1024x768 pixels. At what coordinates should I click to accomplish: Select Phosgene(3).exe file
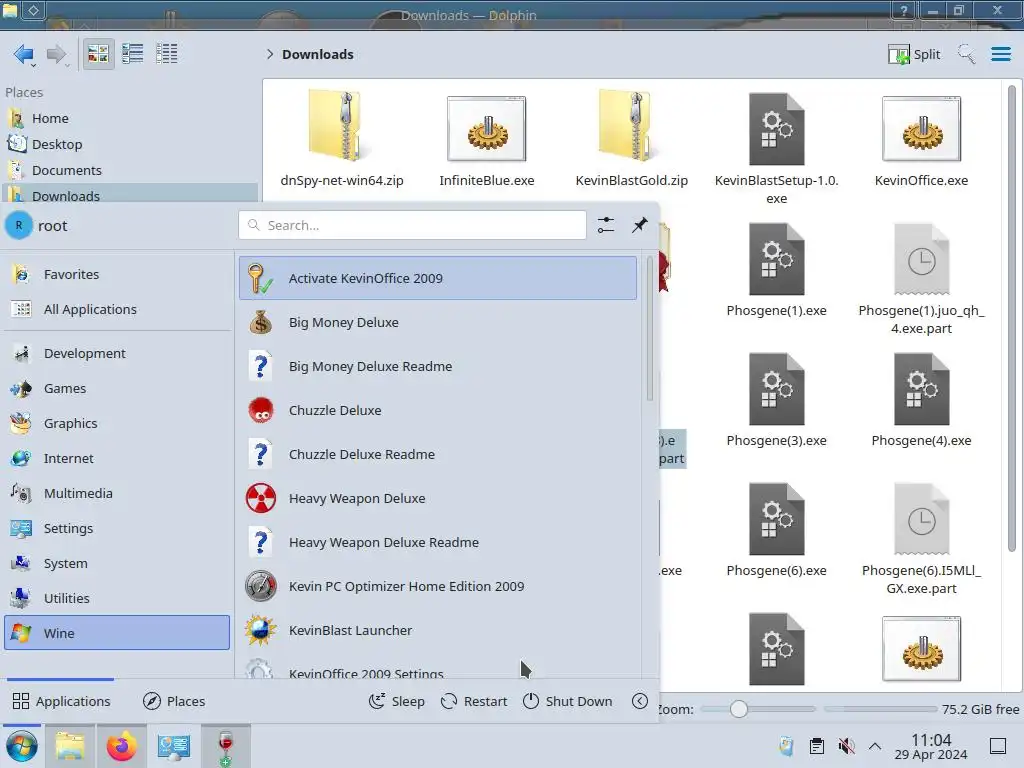click(776, 400)
